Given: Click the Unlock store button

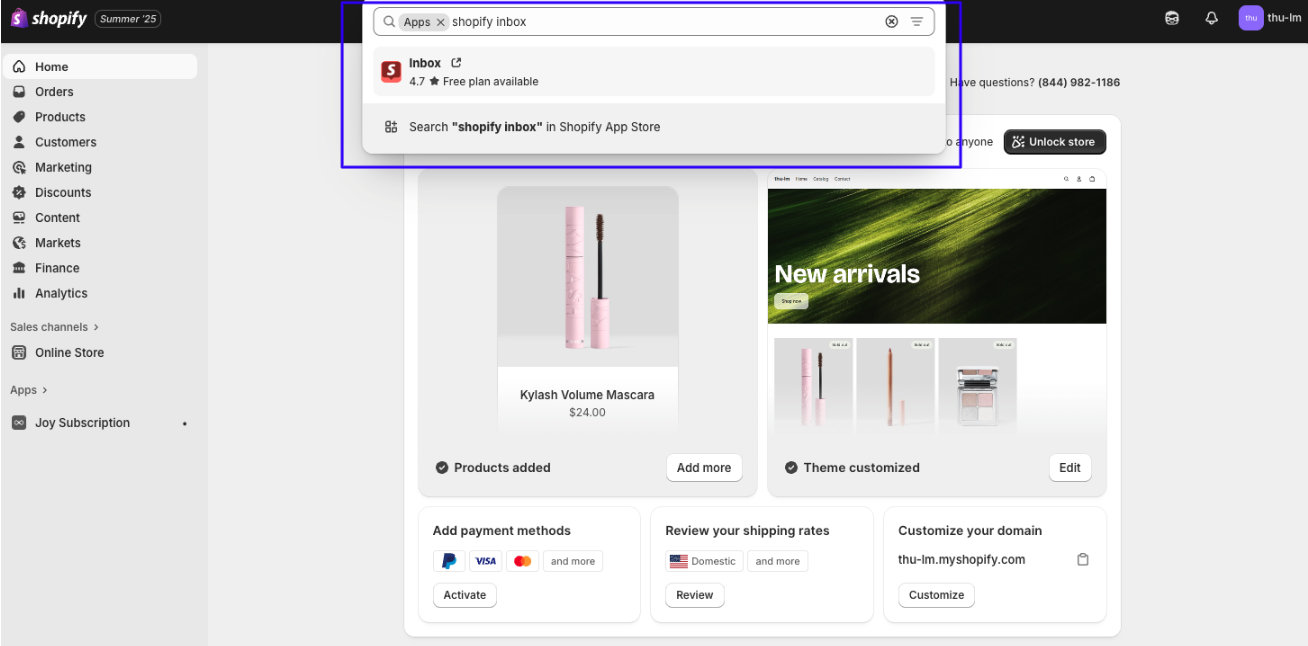Looking at the screenshot, I should (1055, 142).
